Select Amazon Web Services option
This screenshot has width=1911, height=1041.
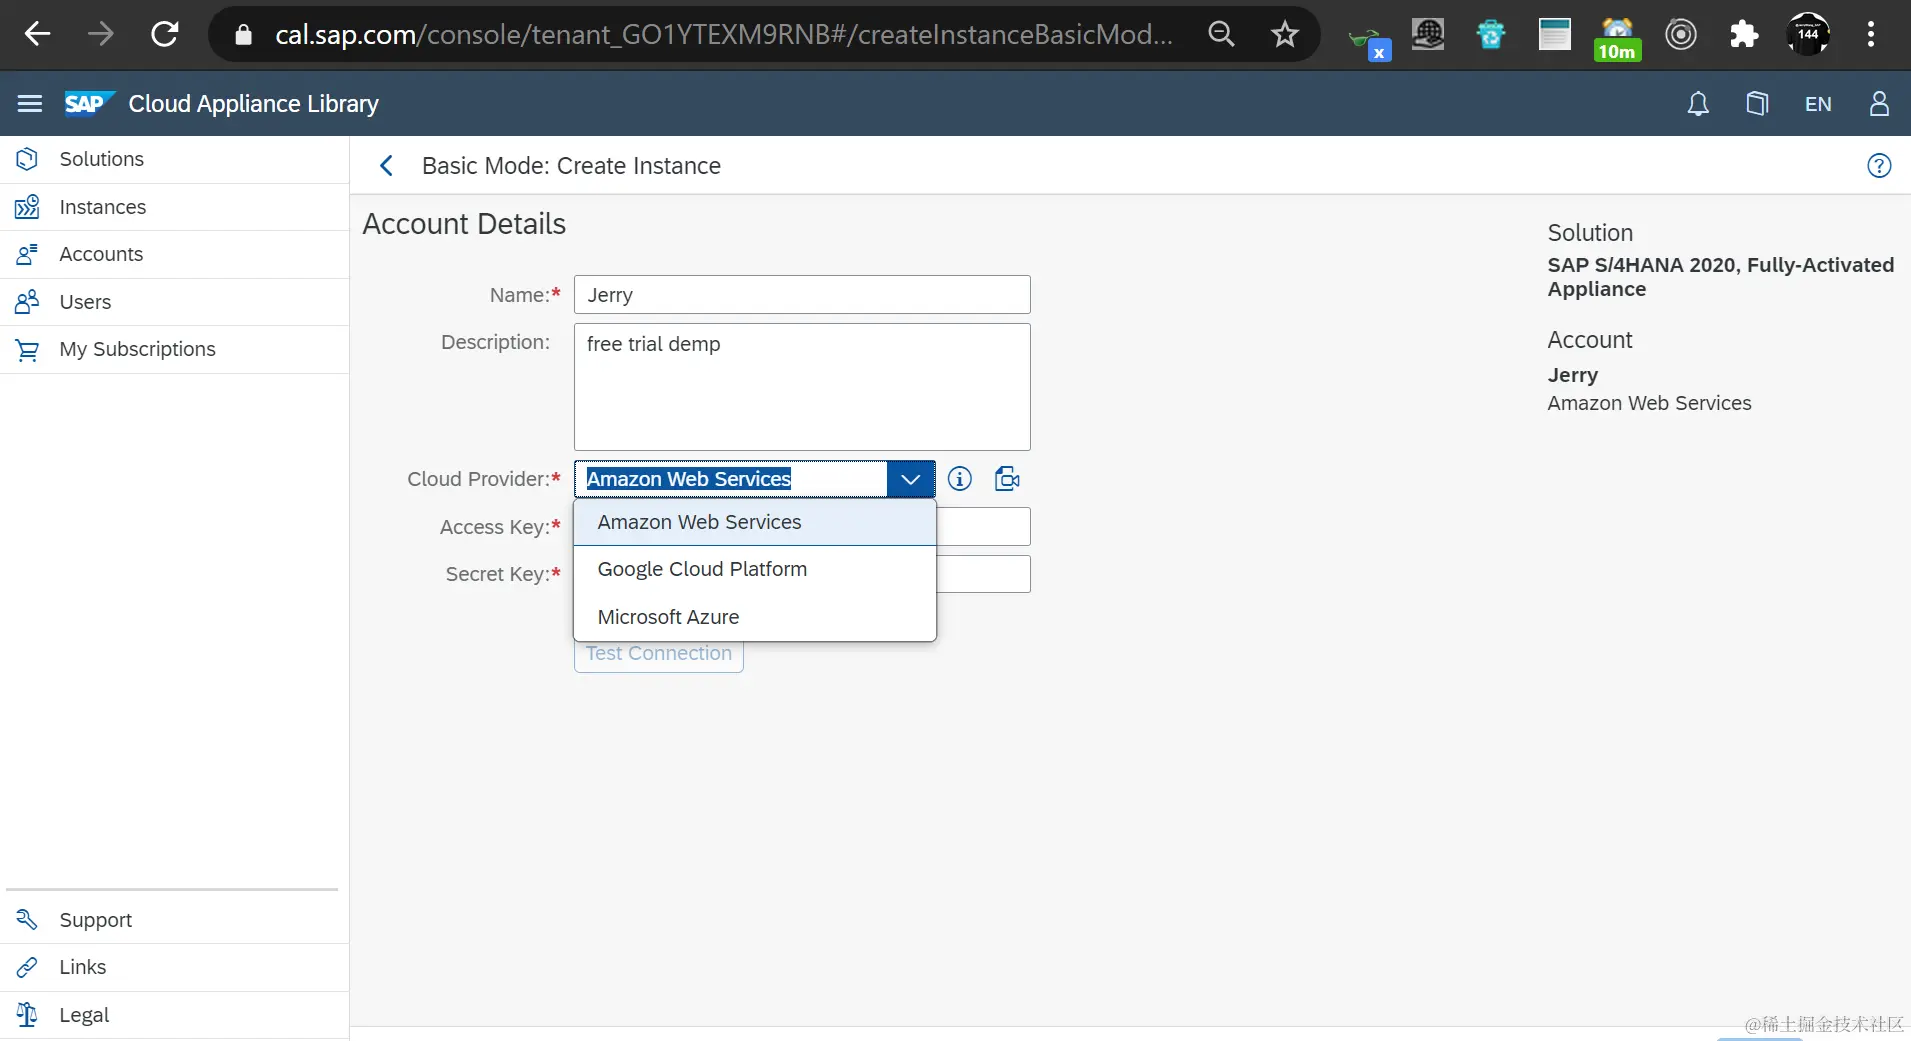pyautogui.click(x=755, y=522)
